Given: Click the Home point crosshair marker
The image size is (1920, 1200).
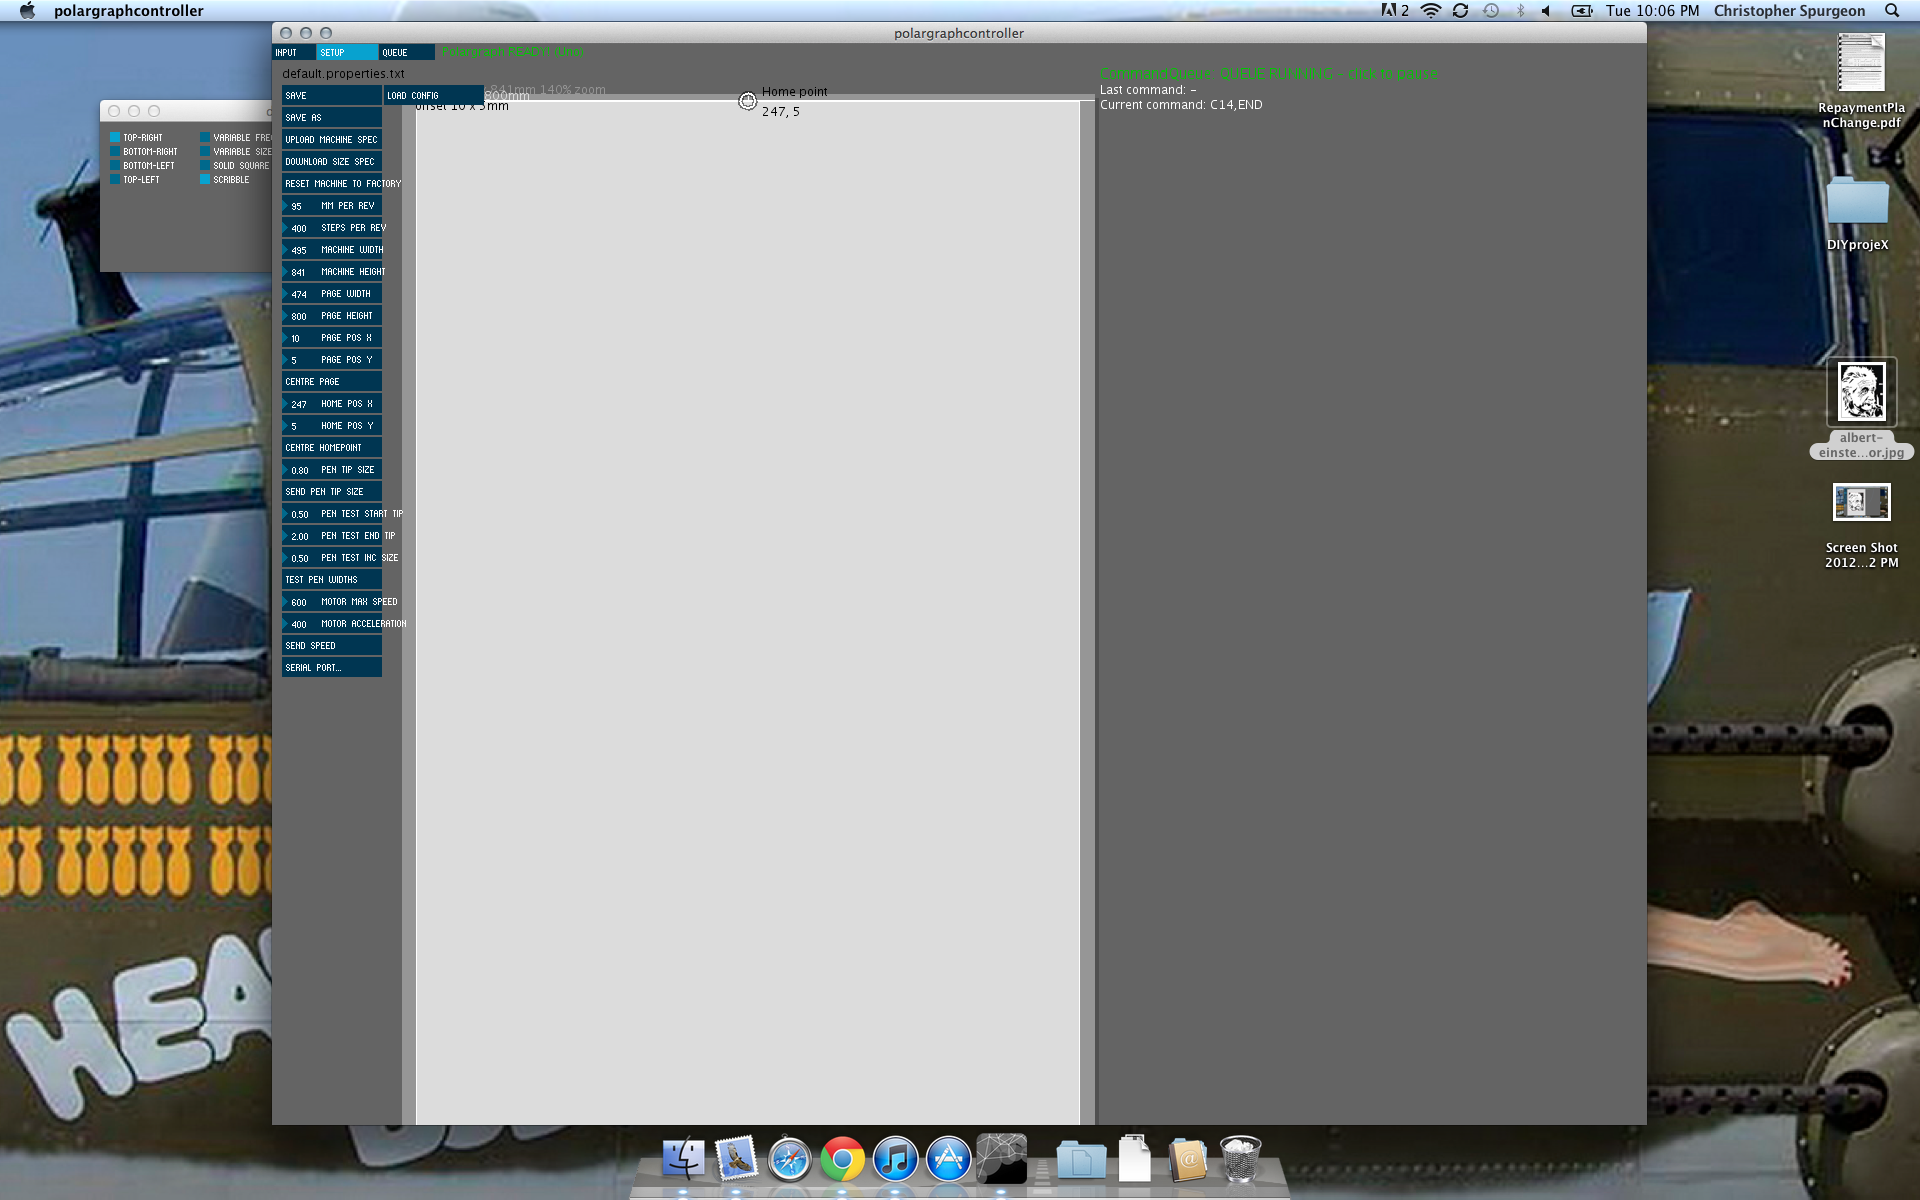Looking at the screenshot, I should point(747,101).
